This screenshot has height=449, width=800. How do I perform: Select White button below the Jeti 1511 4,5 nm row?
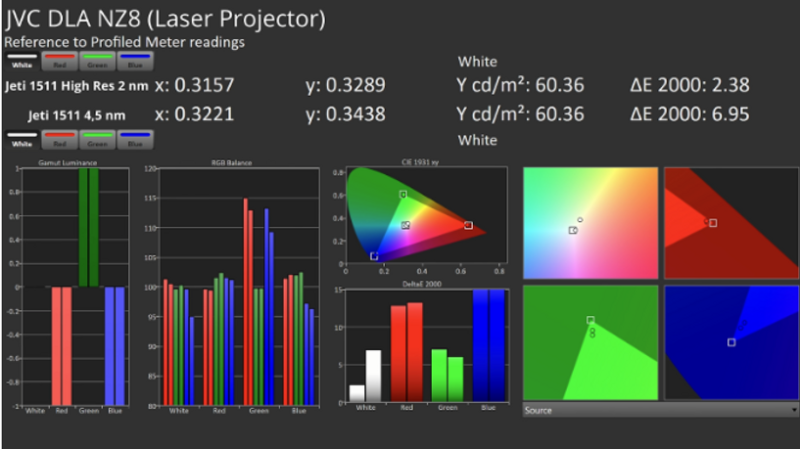pos(22,140)
